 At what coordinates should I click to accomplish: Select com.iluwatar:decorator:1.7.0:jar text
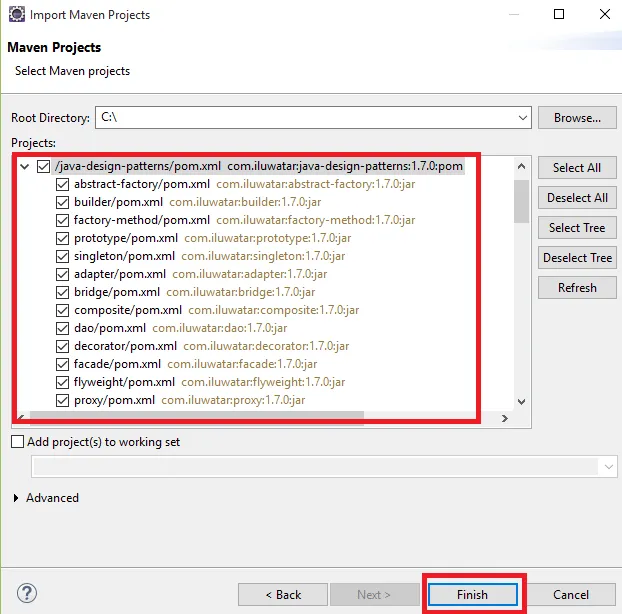(x=266, y=346)
